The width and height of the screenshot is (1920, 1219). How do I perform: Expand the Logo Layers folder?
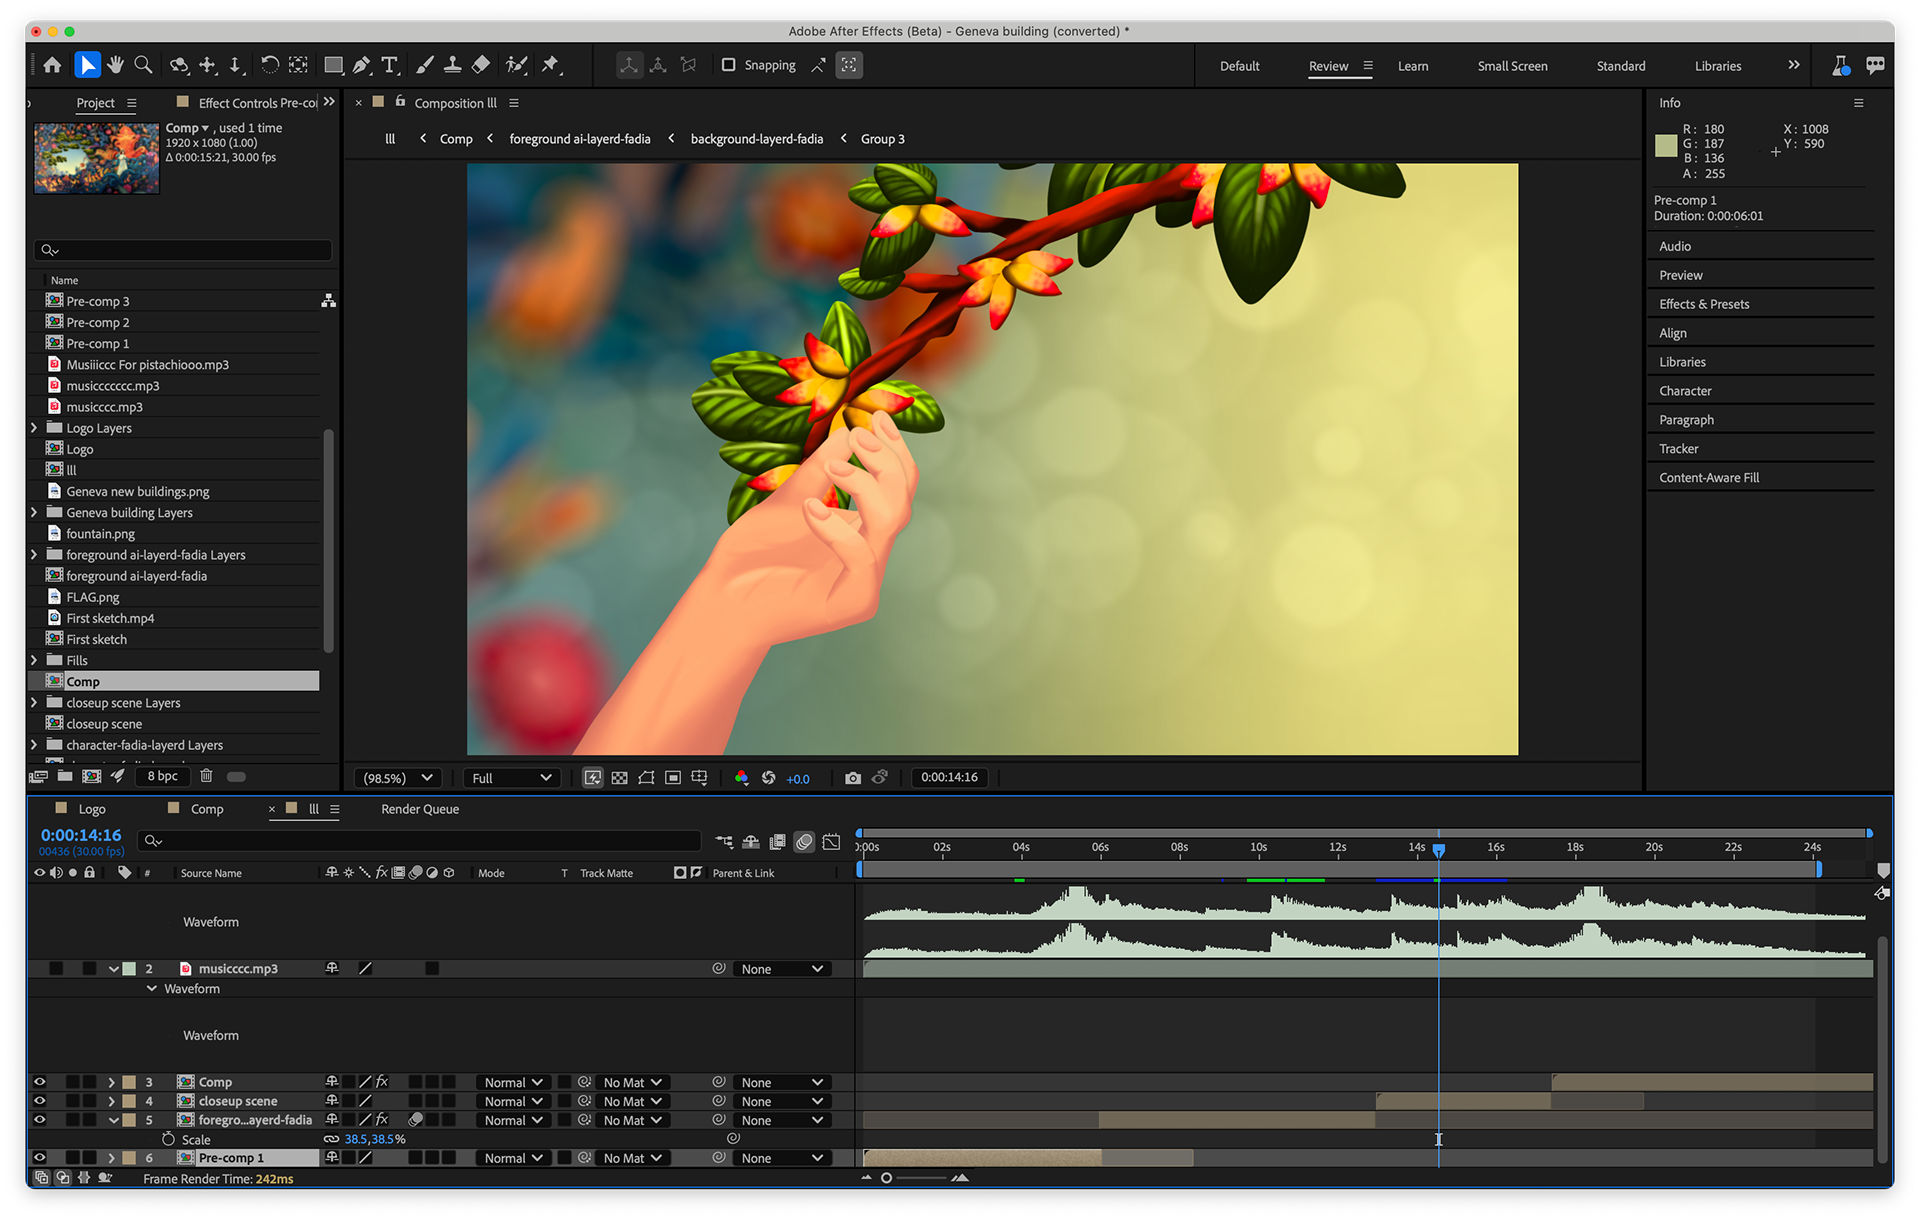pos(34,428)
